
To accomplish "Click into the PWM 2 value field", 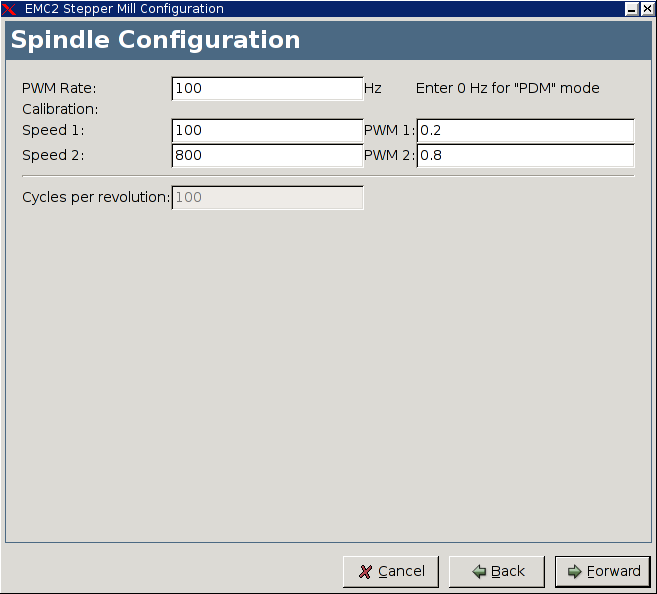I will [525, 156].
